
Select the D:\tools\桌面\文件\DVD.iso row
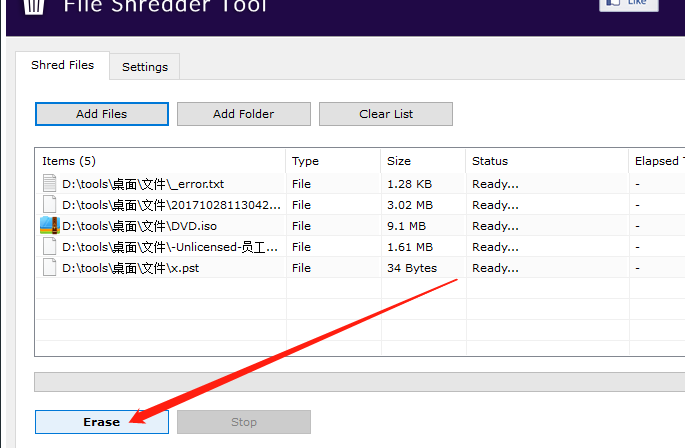[x=360, y=226]
